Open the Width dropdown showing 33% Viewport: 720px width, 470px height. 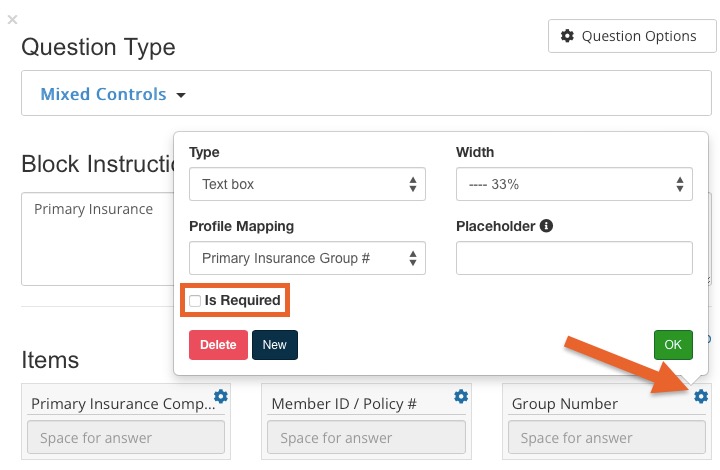tap(574, 184)
